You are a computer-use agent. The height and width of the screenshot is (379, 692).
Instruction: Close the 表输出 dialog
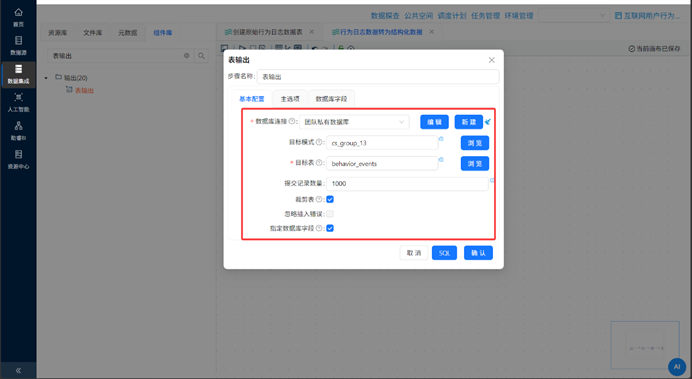(x=492, y=60)
